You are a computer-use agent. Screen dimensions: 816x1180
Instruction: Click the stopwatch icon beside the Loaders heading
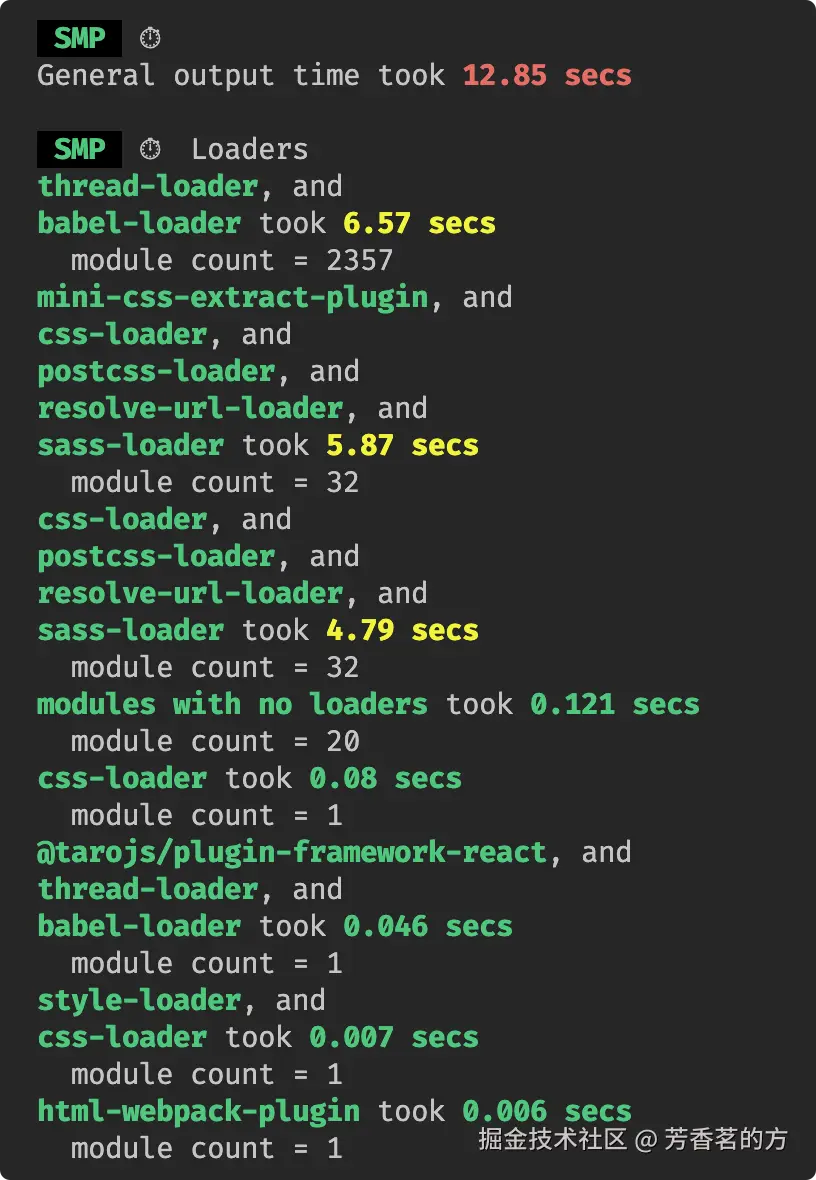(x=150, y=149)
